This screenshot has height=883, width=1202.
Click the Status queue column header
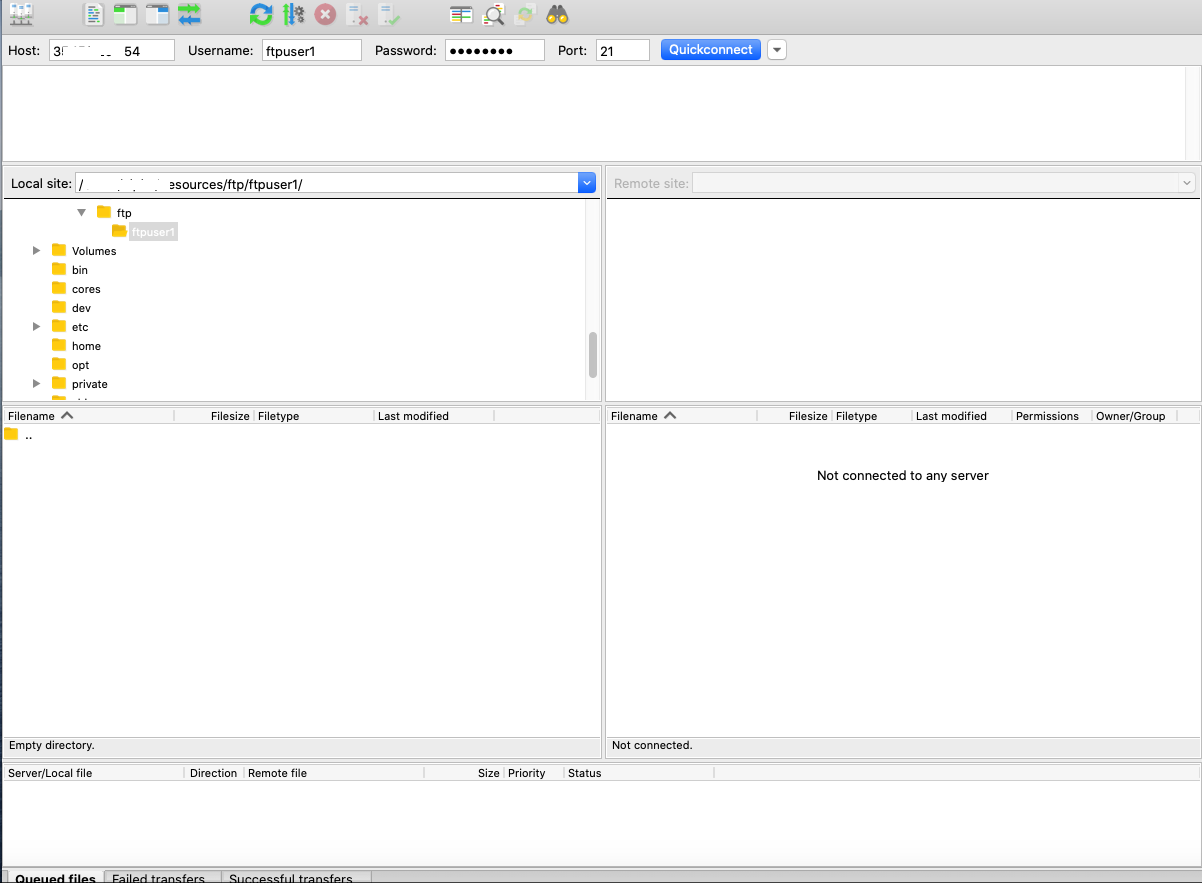[639, 773]
